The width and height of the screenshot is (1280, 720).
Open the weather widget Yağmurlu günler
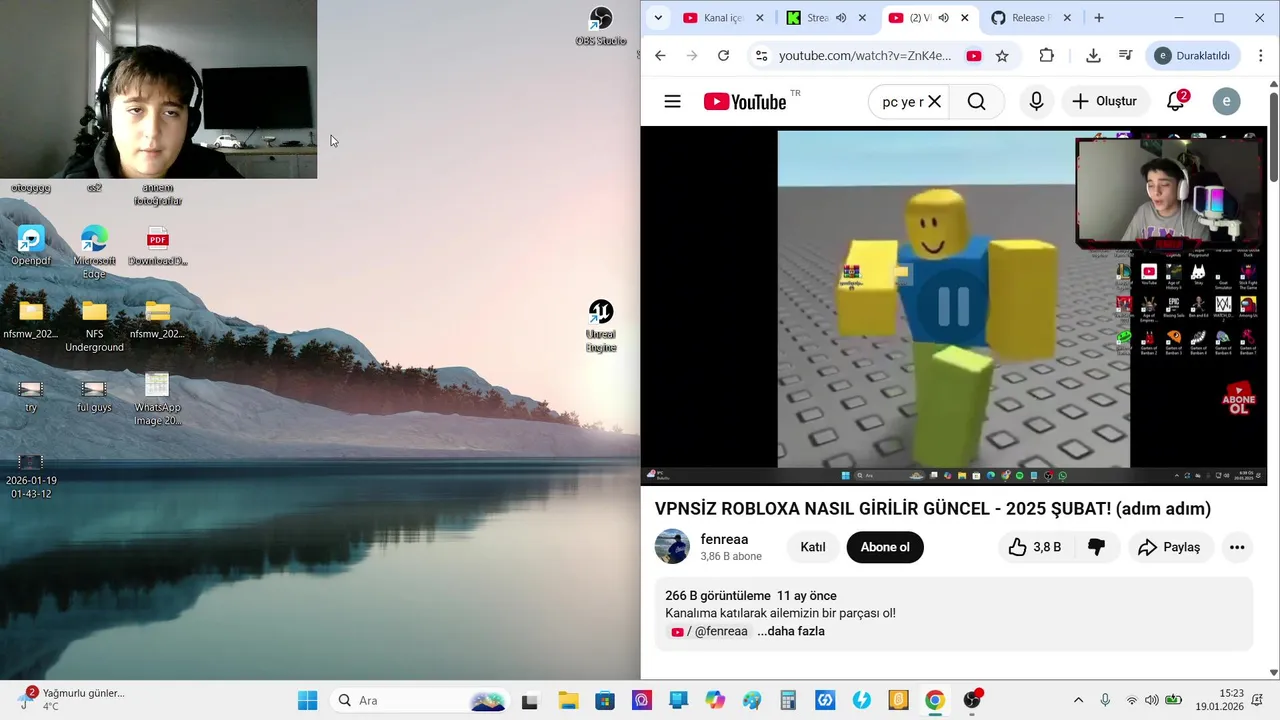[x=72, y=699]
